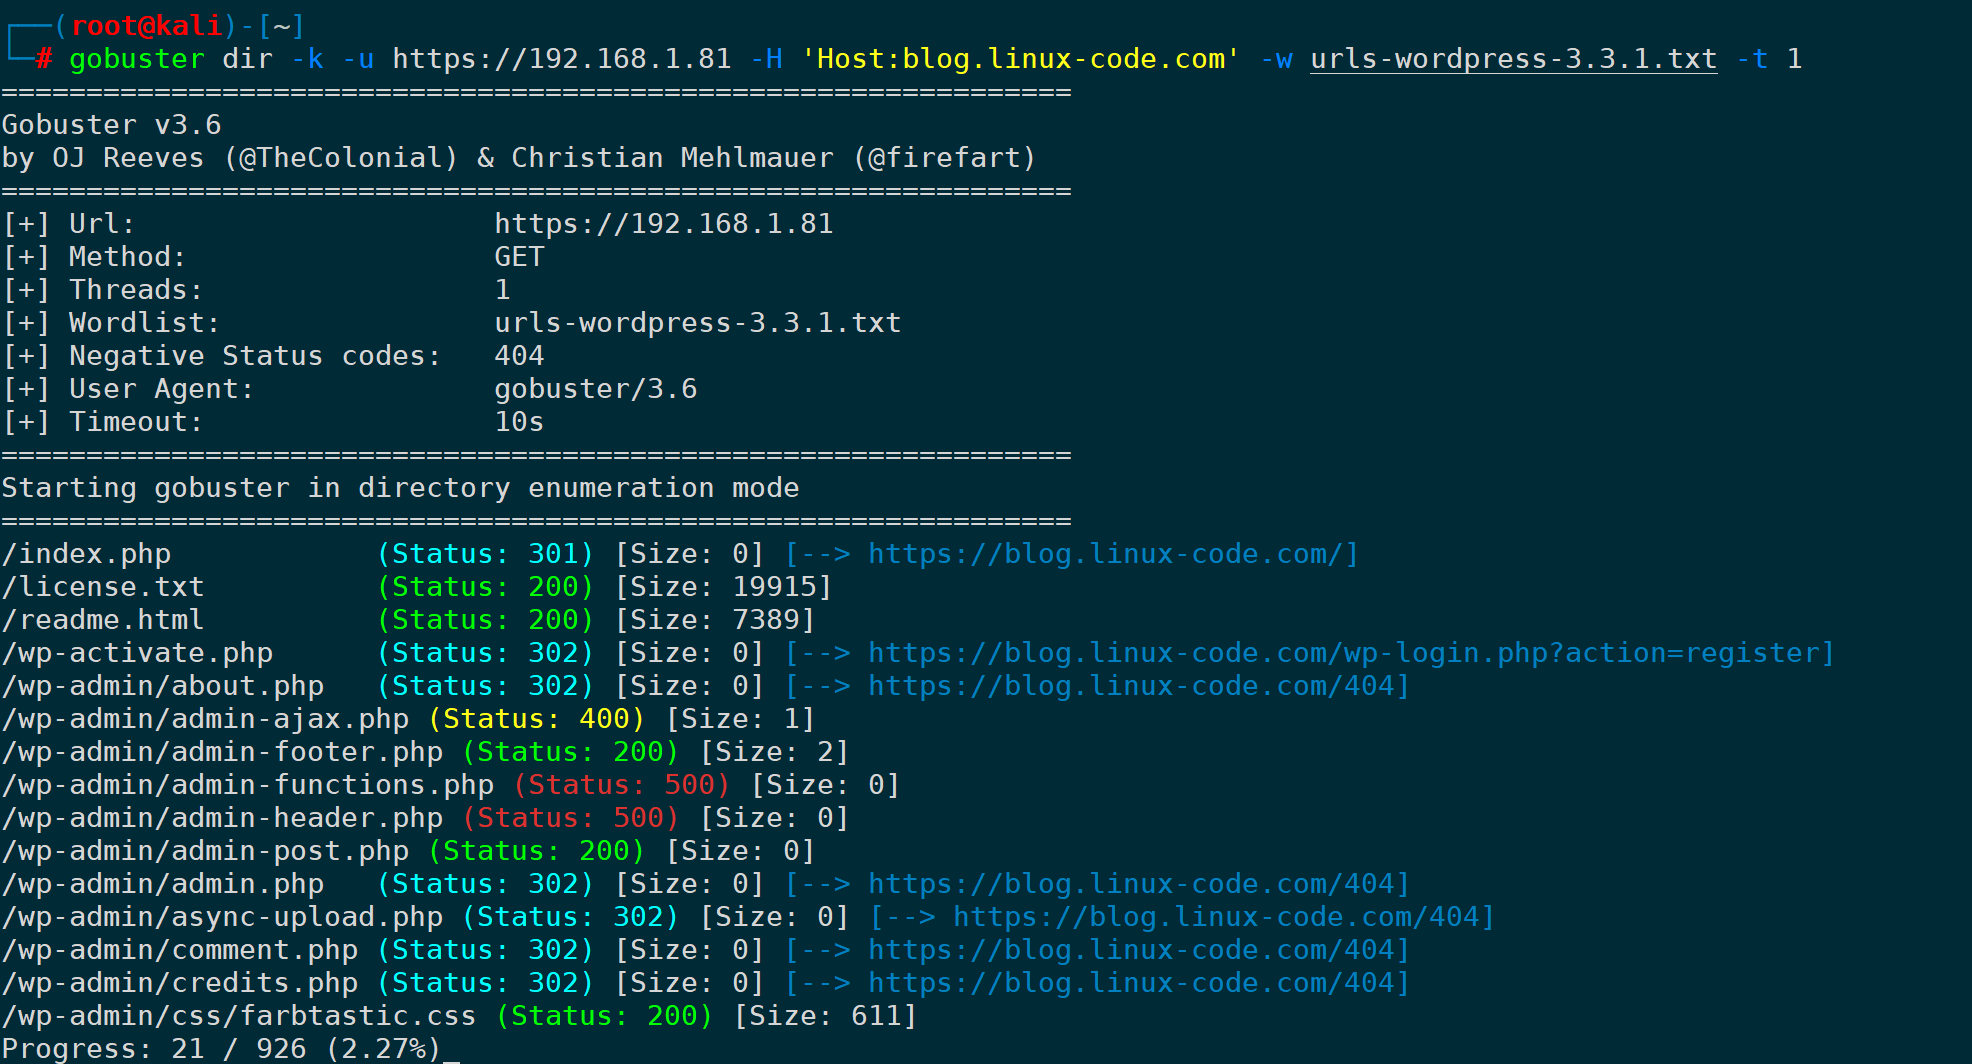
Task: Click the root@kali prompt text
Action: coord(146,26)
